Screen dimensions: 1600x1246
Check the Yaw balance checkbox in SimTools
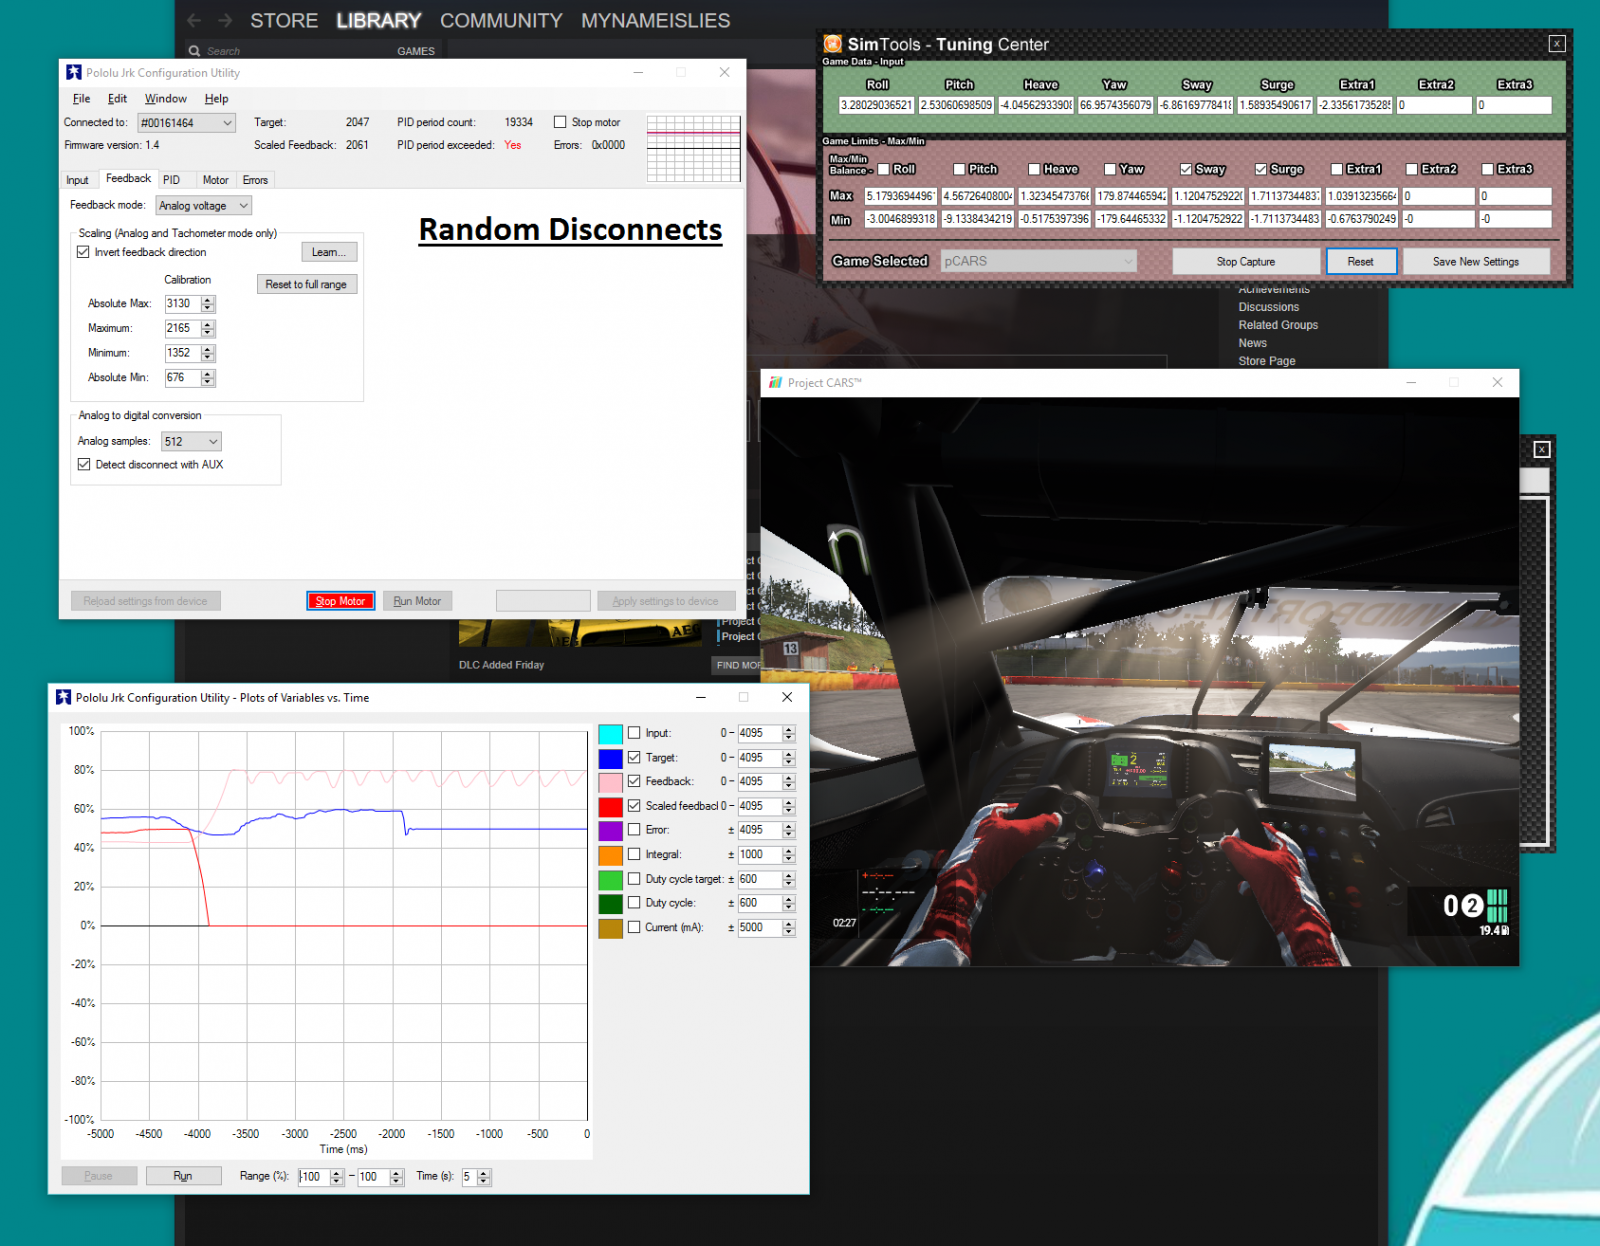click(1110, 170)
